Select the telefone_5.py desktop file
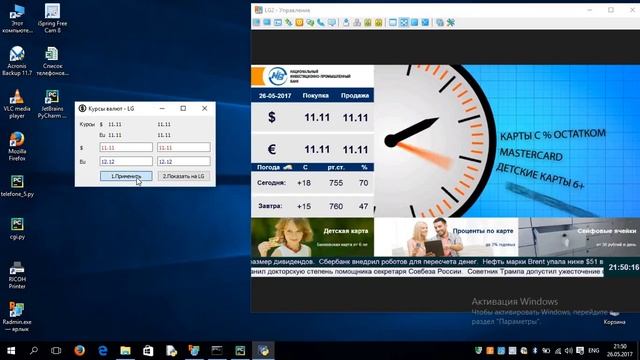640x360 pixels. (x=17, y=186)
